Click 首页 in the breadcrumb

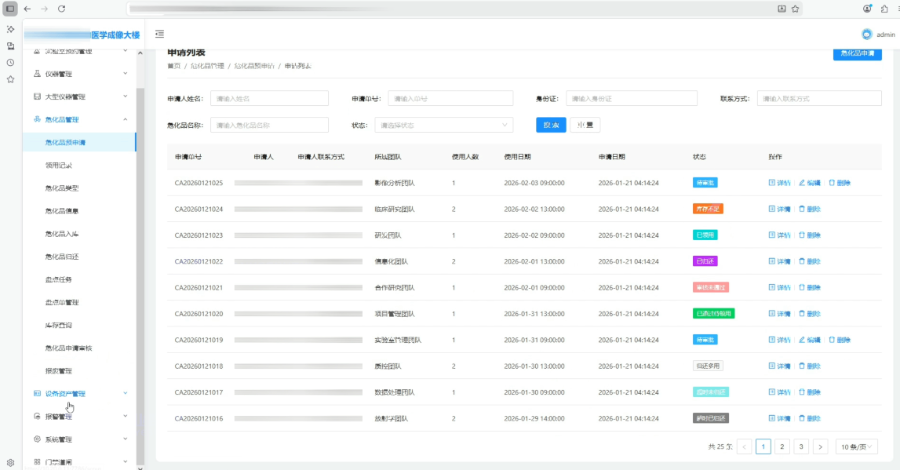click(x=173, y=66)
